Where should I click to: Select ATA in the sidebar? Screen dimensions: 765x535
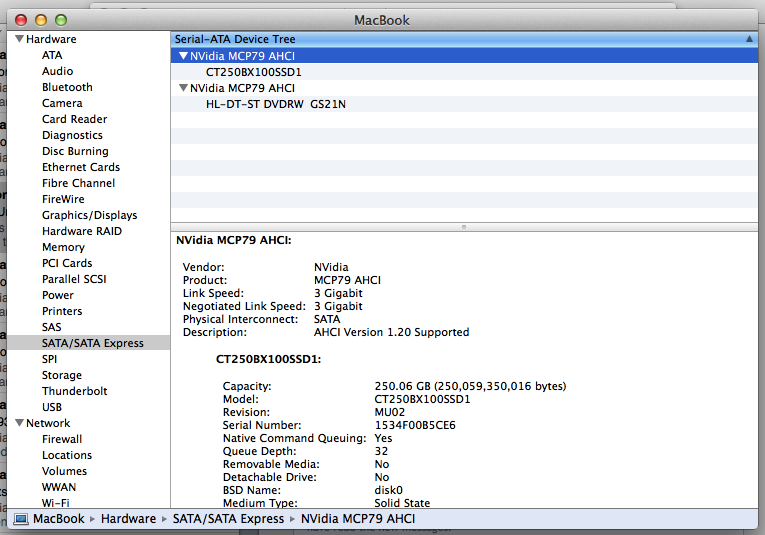pyautogui.click(x=52, y=55)
